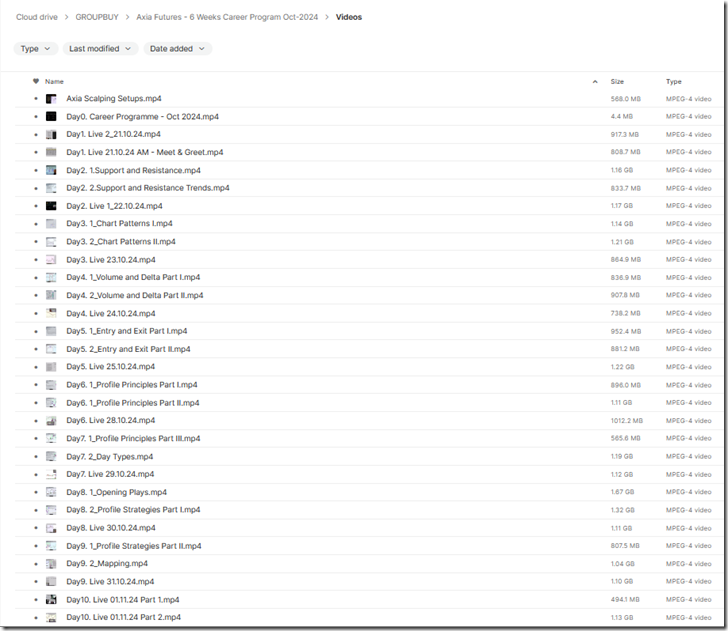The height and width of the screenshot is (631, 728).
Task: Click Day3. 1_Chart Patterns I.mp4 thumbnail icon
Action: point(51,224)
